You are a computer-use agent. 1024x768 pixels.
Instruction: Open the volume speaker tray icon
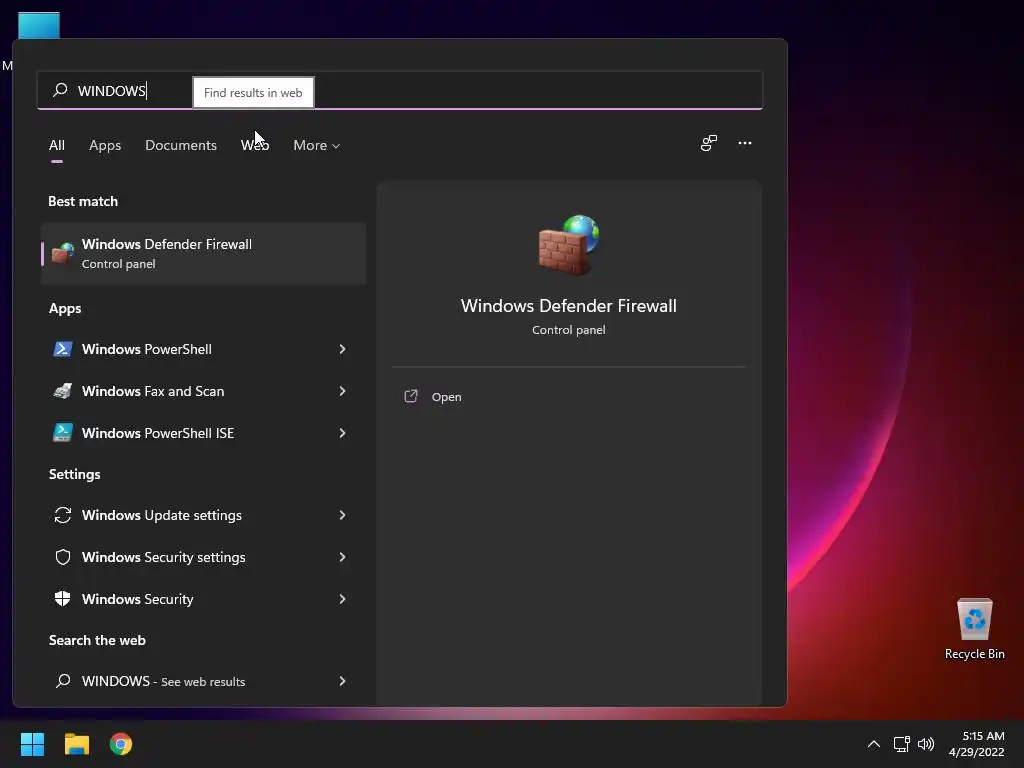(x=926, y=744)
